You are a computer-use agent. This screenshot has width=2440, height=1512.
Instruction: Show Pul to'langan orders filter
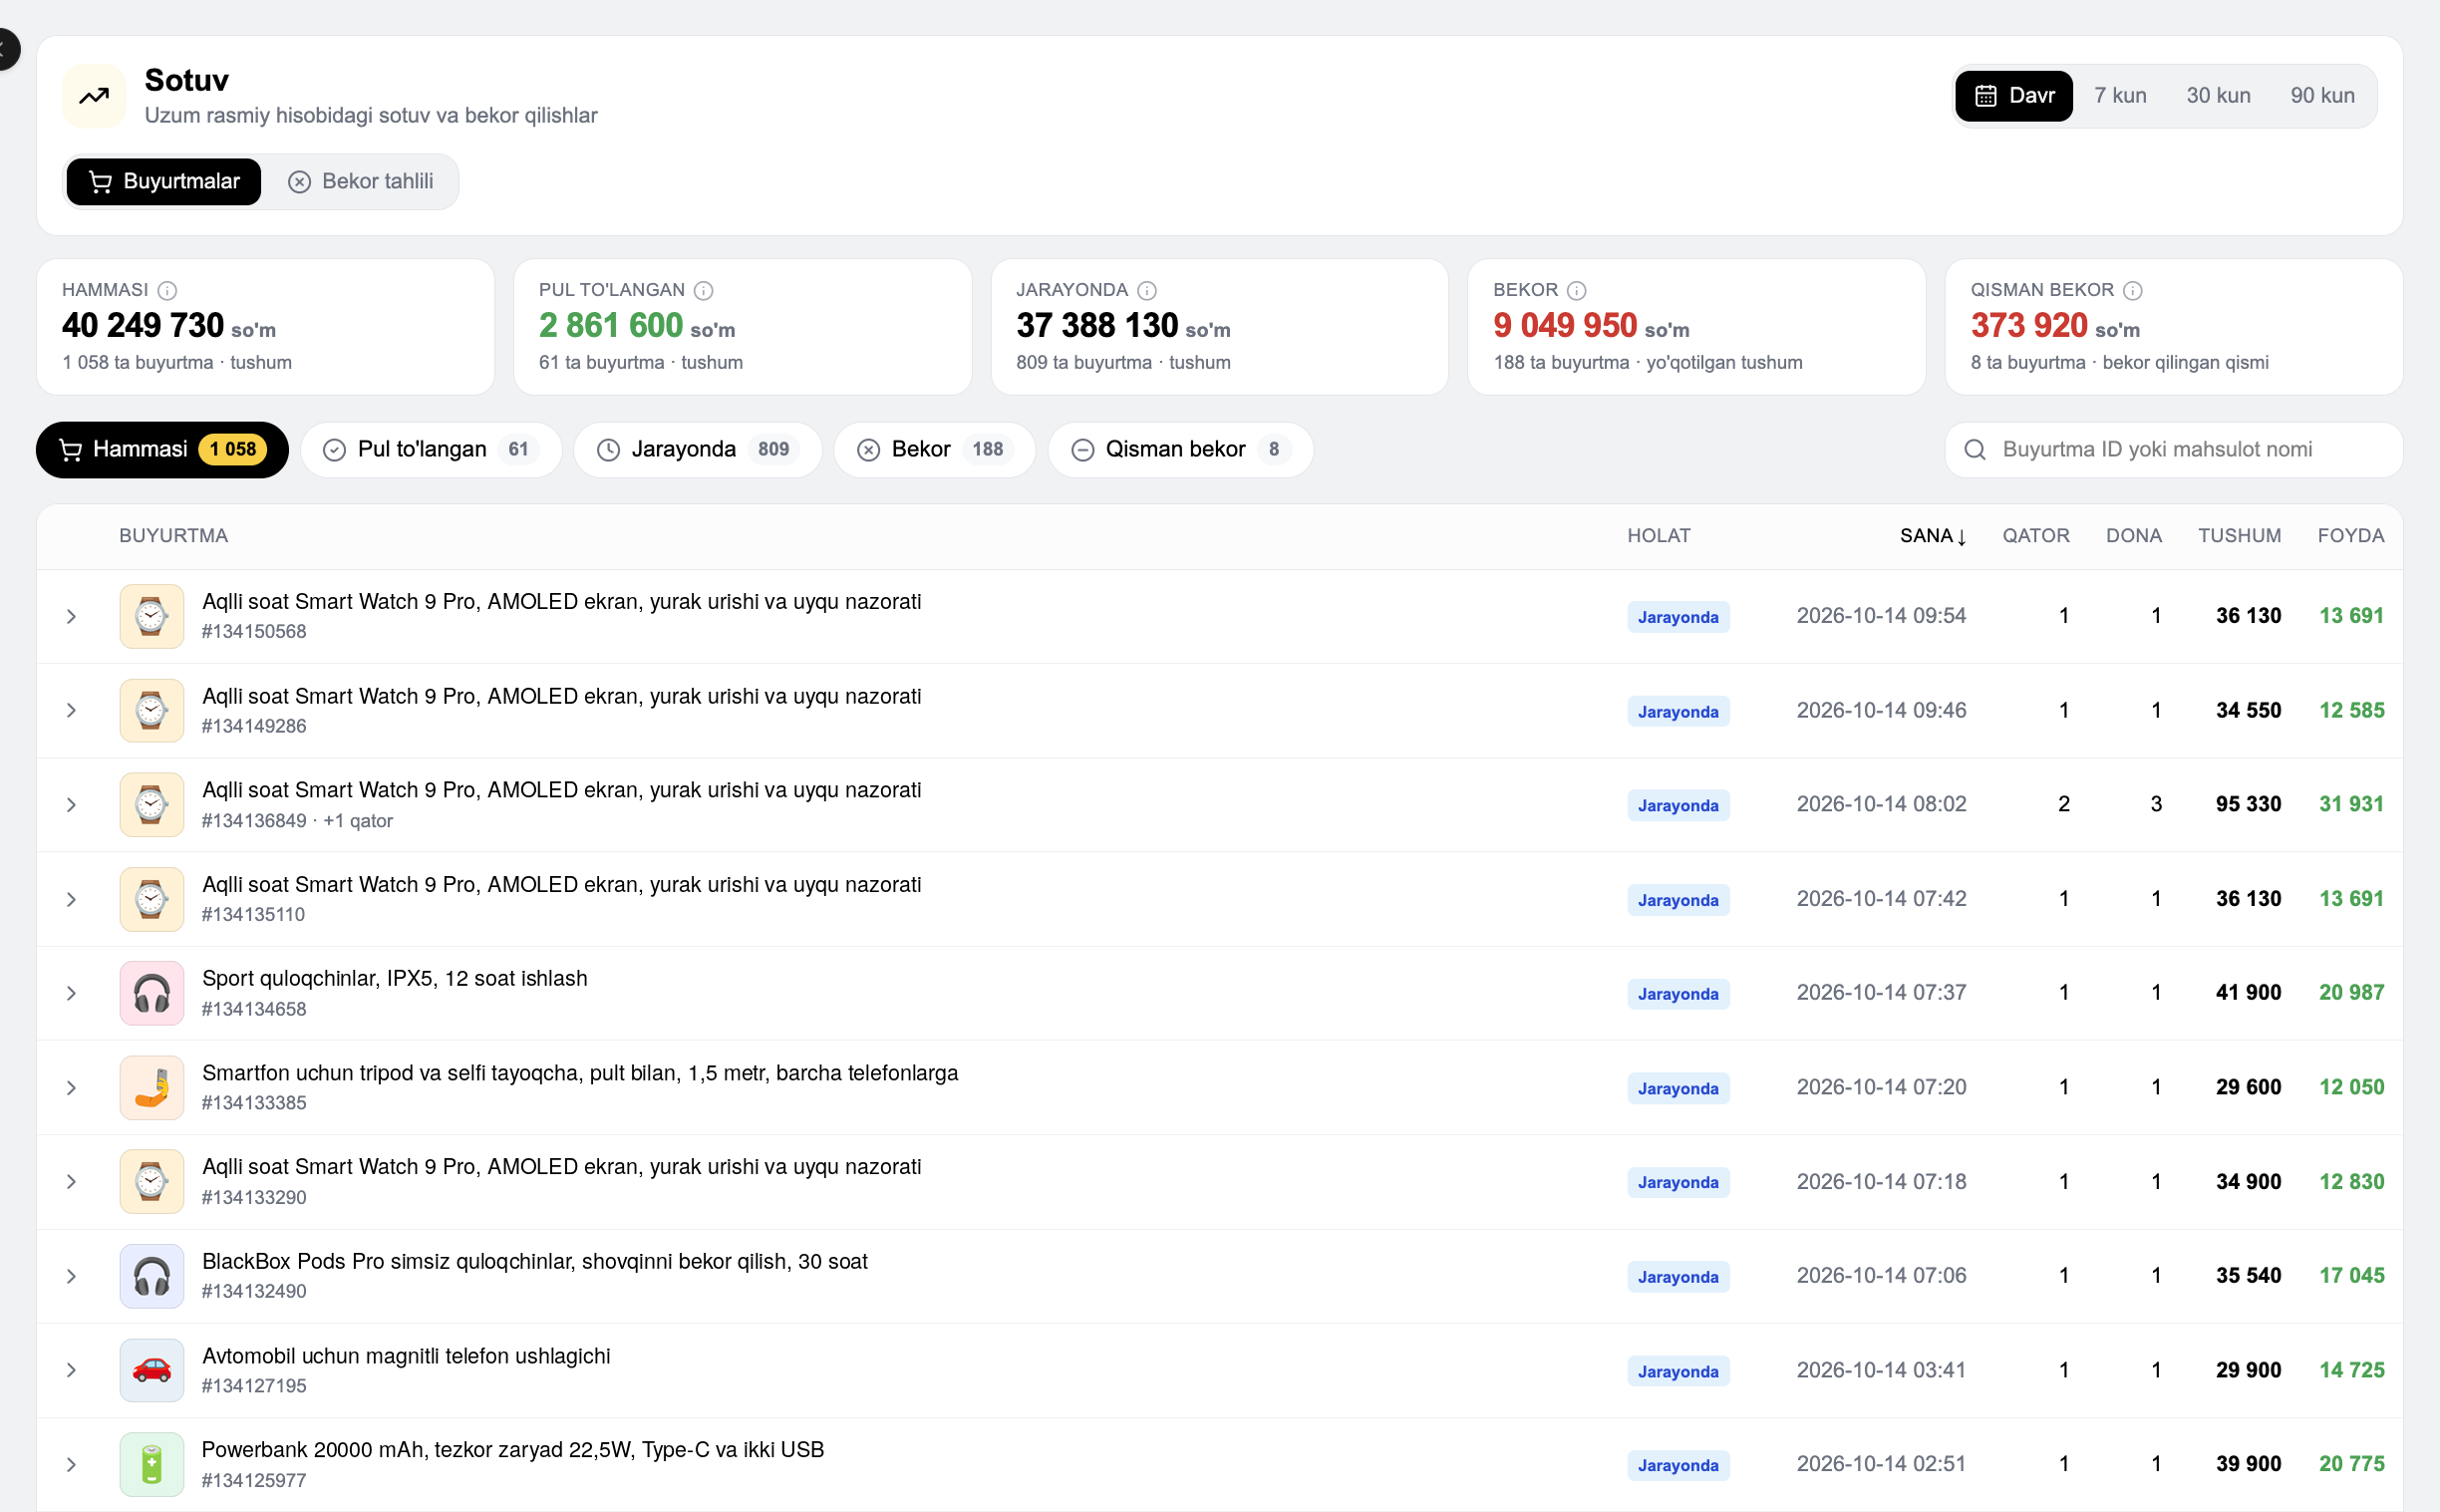click(431, 450)
